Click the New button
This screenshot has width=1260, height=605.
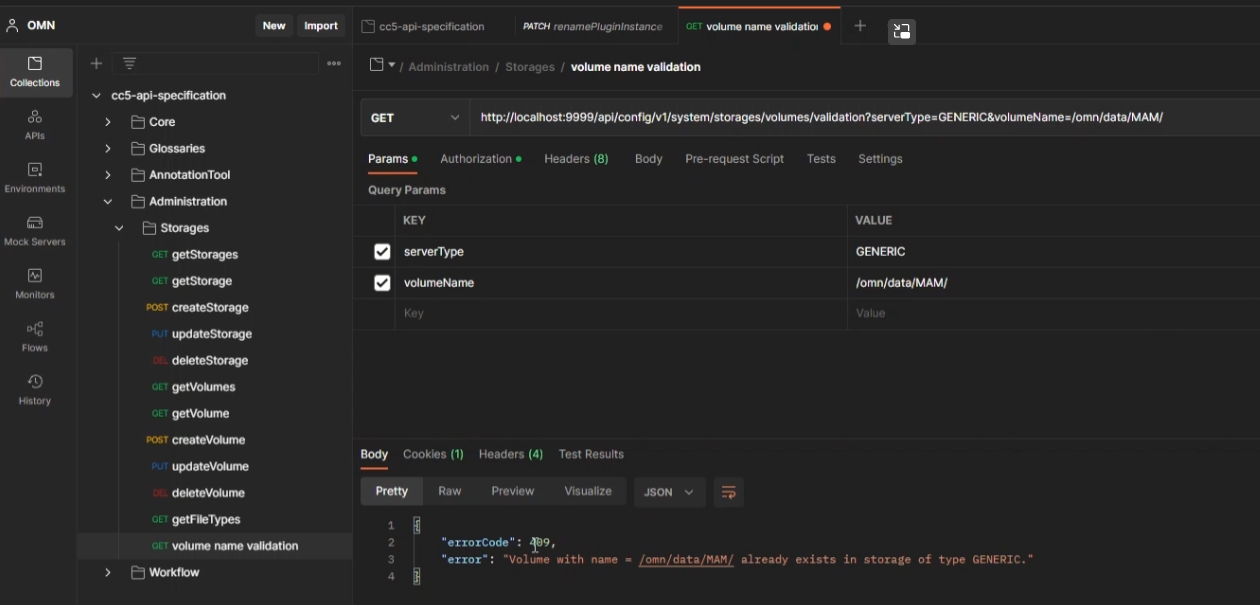[274, 26]
